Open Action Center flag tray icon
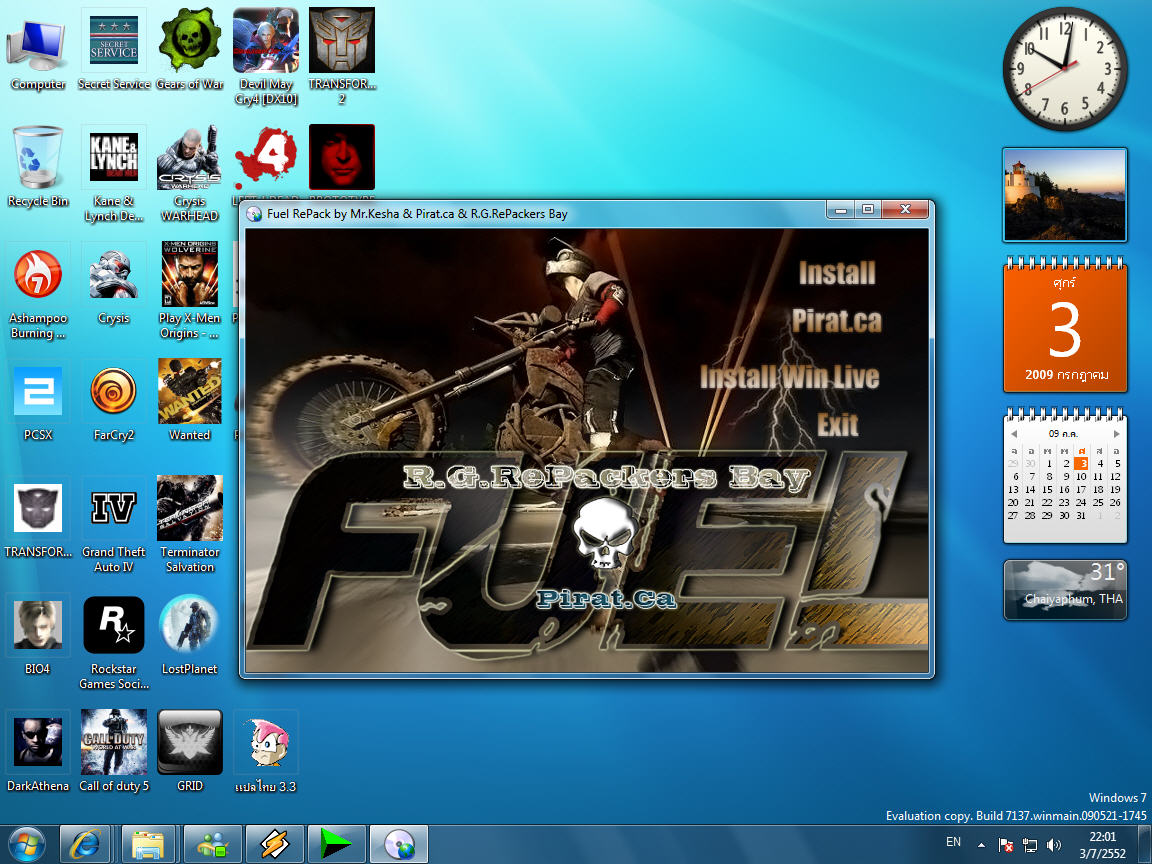The height and width of the screenshot is (864, 1152). click(x=1006, y=845)
